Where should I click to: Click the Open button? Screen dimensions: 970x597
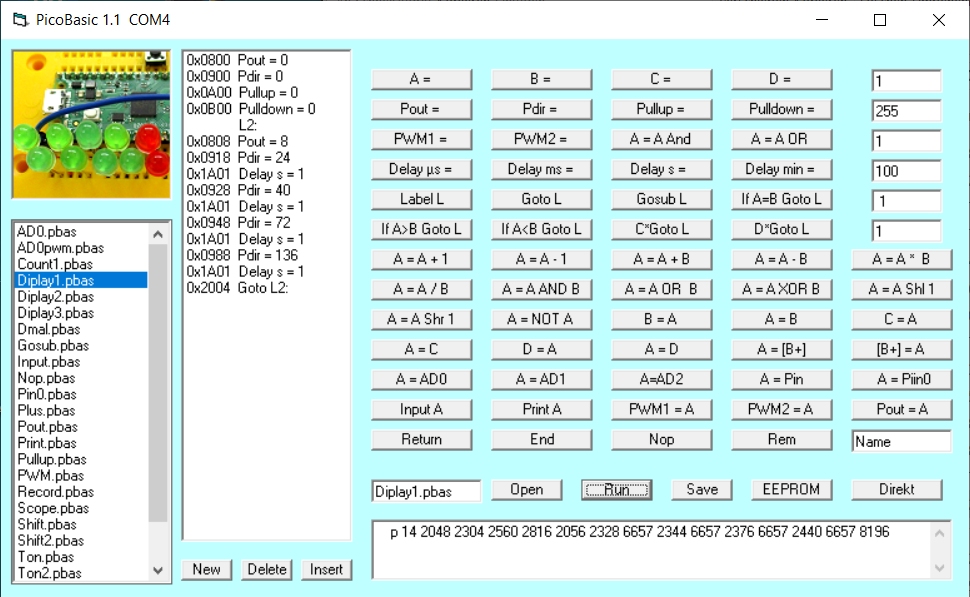(526, 489)
